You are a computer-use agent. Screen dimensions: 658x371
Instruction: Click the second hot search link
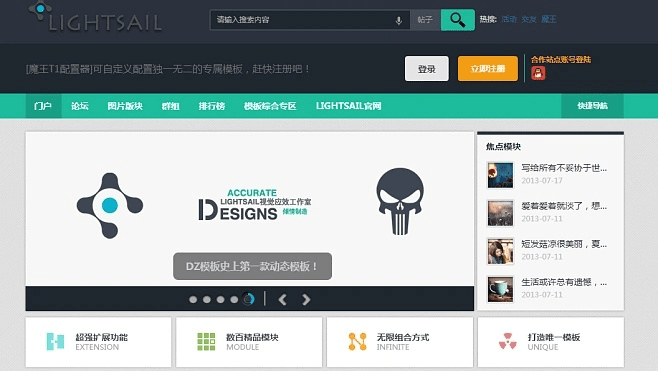tap(529, 19)
